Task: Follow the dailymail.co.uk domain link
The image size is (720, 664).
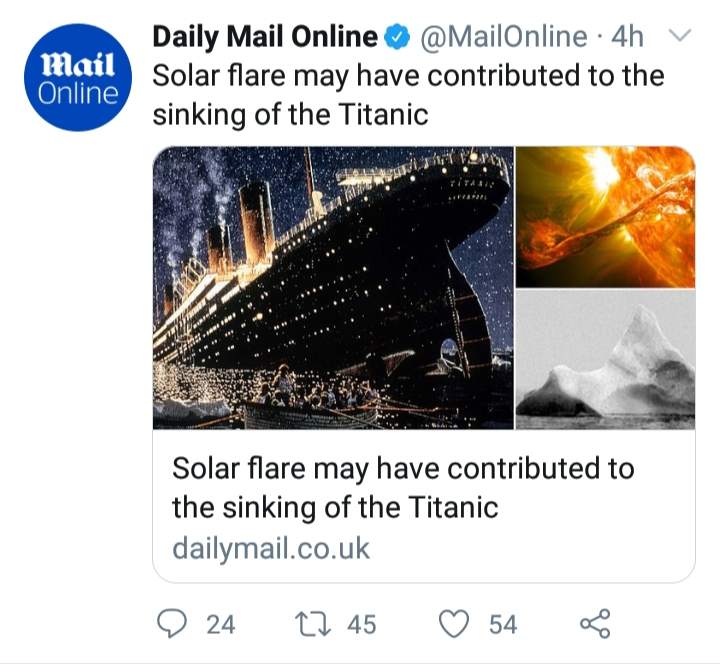Action: coord(271,549)
